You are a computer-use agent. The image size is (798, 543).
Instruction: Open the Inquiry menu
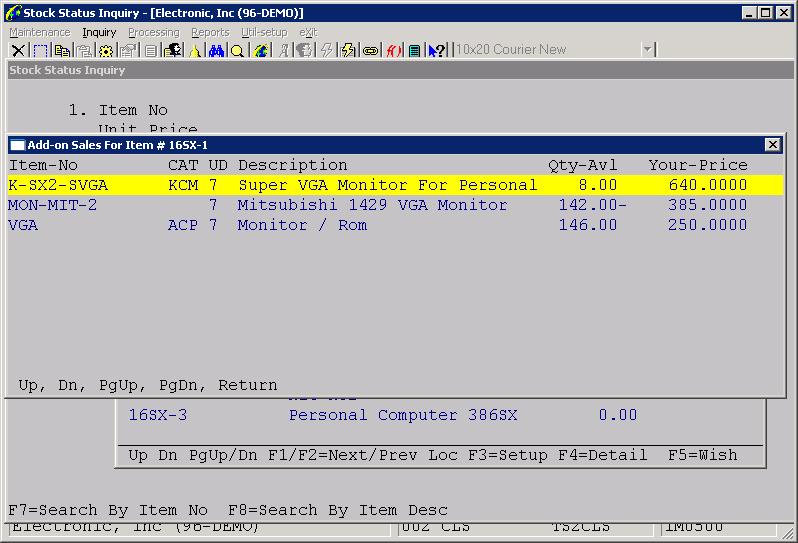(99, 33)
